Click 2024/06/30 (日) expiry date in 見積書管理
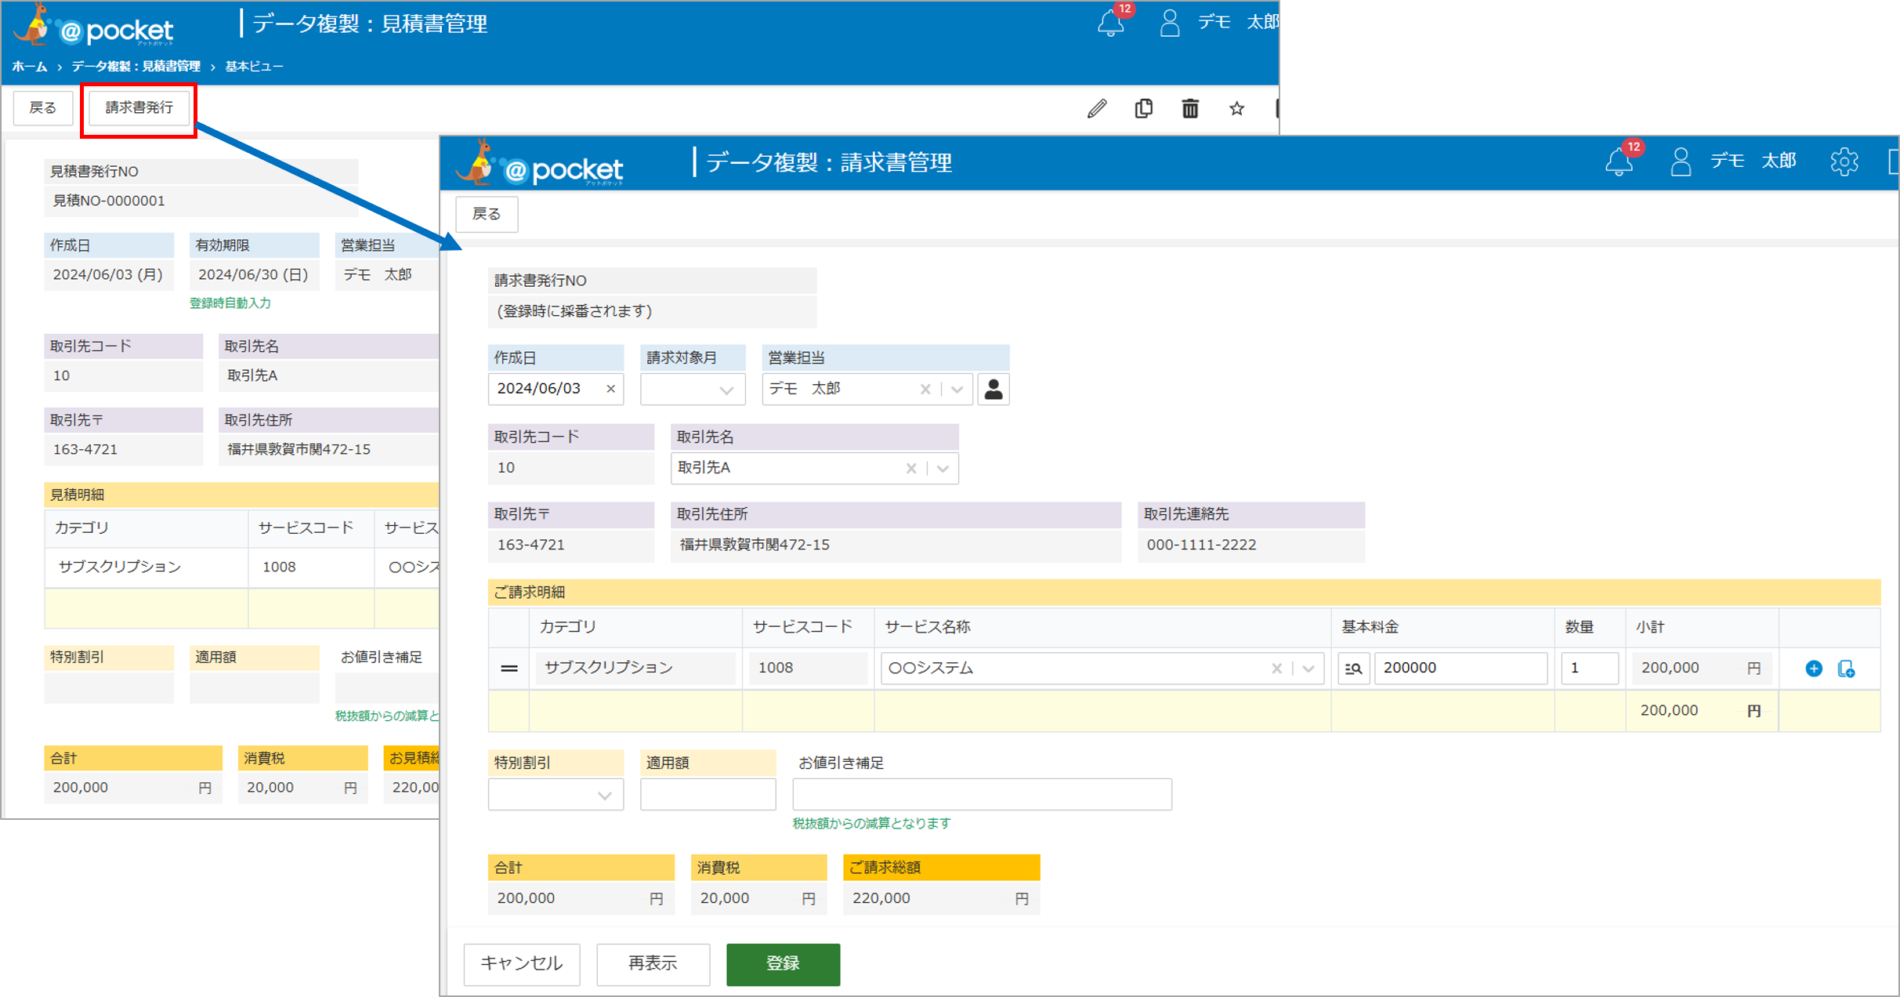1900x997 pixels. point(253,275)
